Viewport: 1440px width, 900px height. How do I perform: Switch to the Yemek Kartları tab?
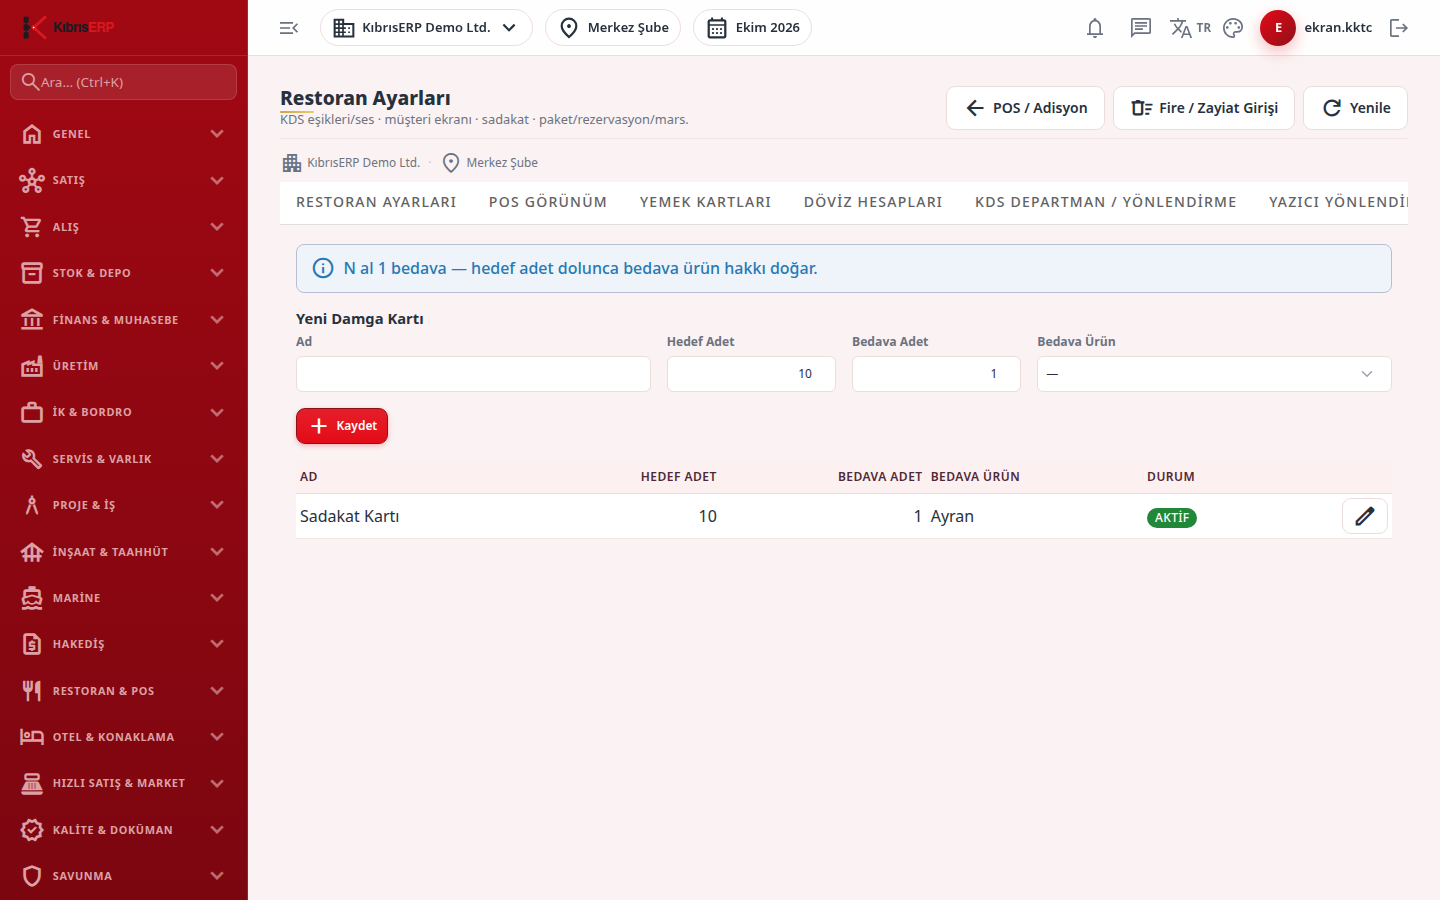(706, 202)
